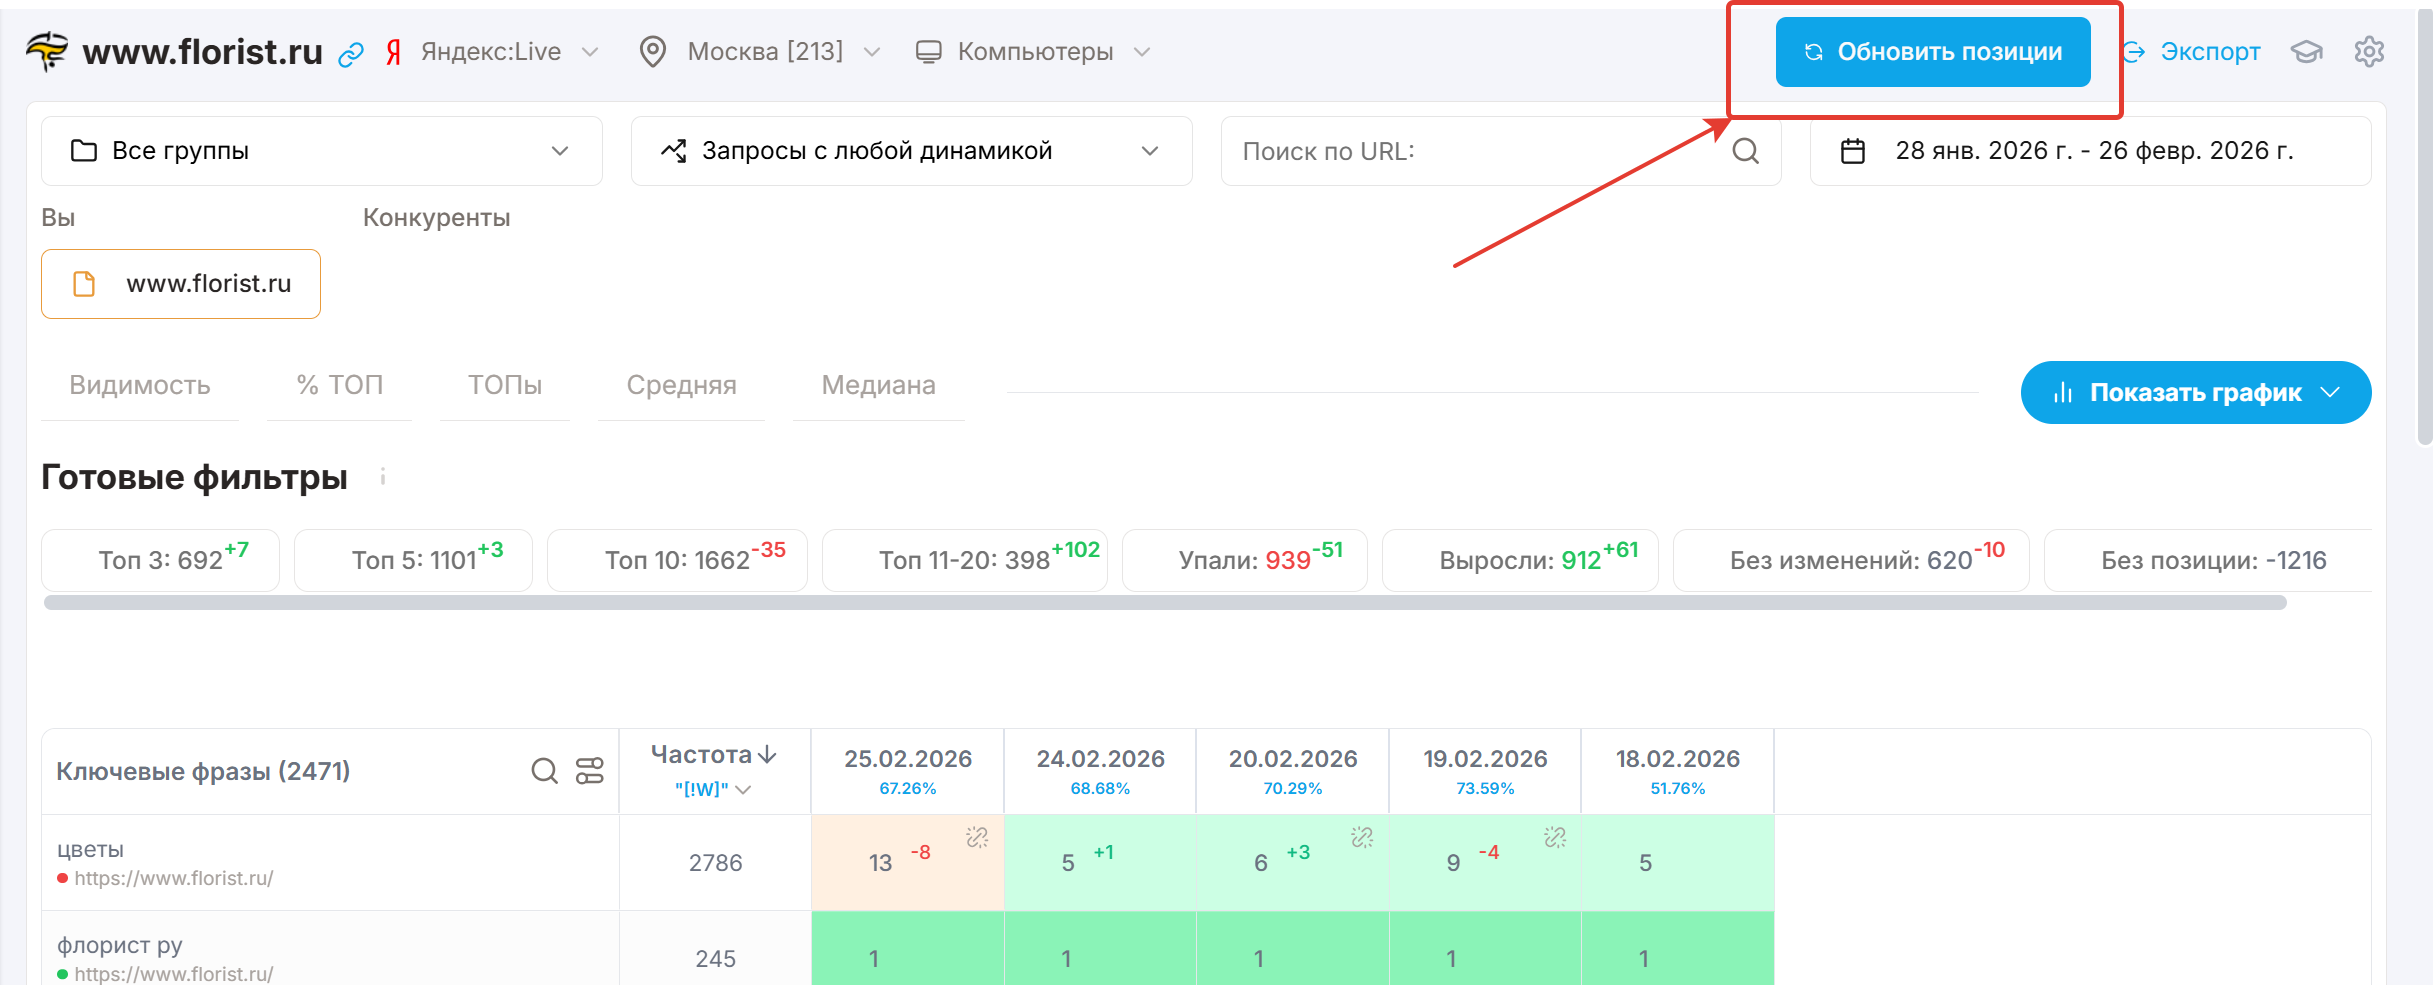Viewport: 2433px width, 985px height.
Task: Click the broken link icon in 25.02.2026 cell
Action: pyautogui.click(x=977, y=837)
